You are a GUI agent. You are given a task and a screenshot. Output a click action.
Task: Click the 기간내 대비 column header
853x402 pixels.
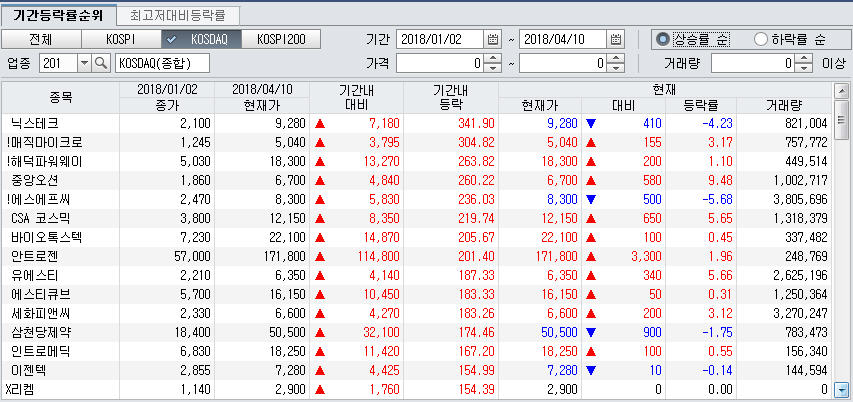pyautogui.click(x=356, y=97)
